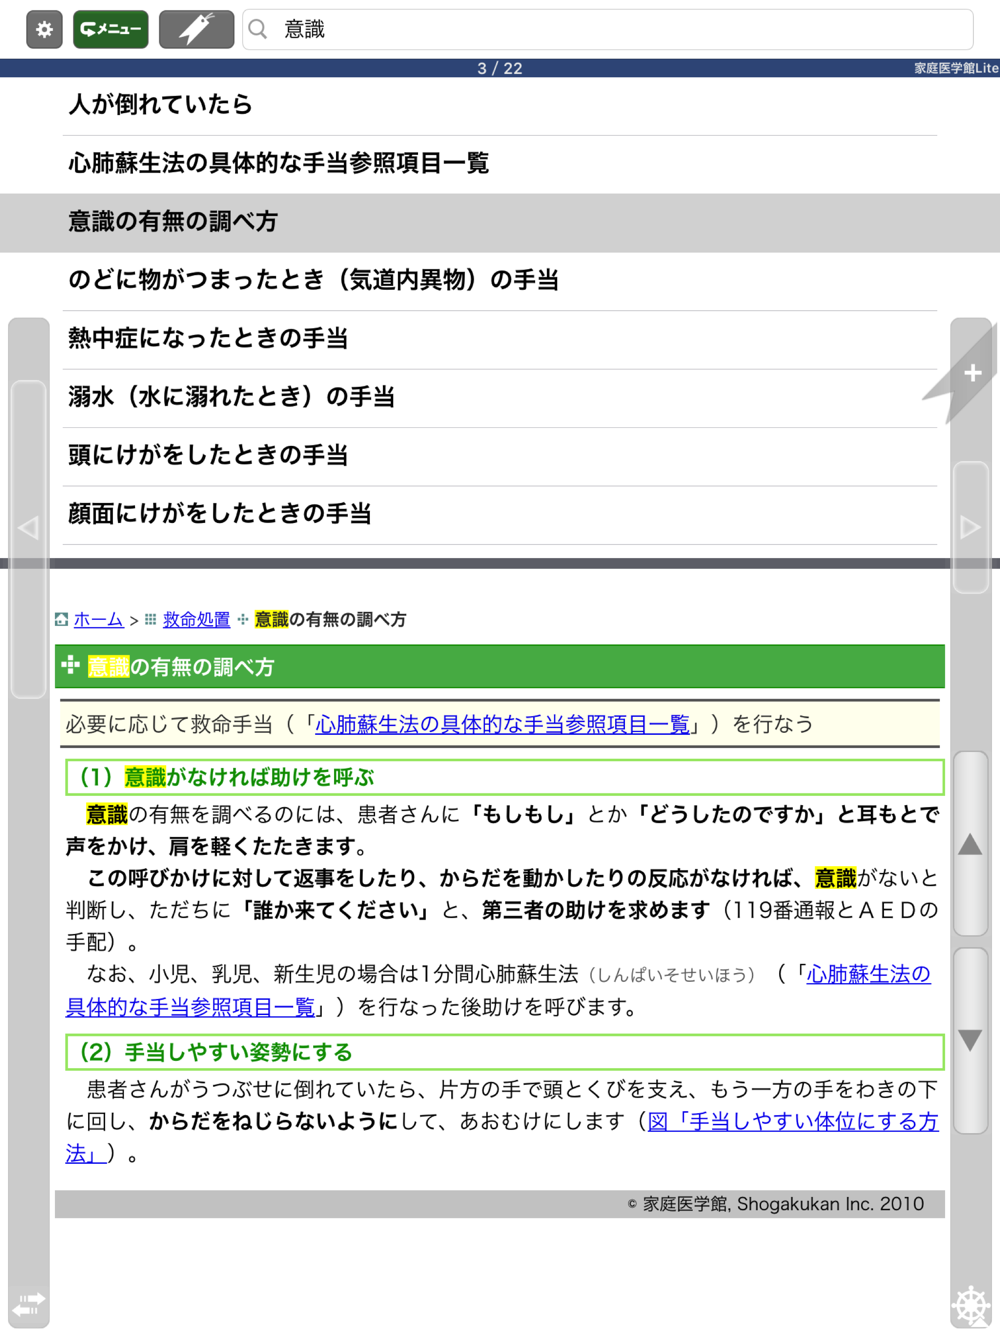Viewport: 1000px width, 1334px height.
Task: Open link 心肺蘇生法の具体的な手当参照項目一覧 in yellow box
Action: (x=502, y=724)
